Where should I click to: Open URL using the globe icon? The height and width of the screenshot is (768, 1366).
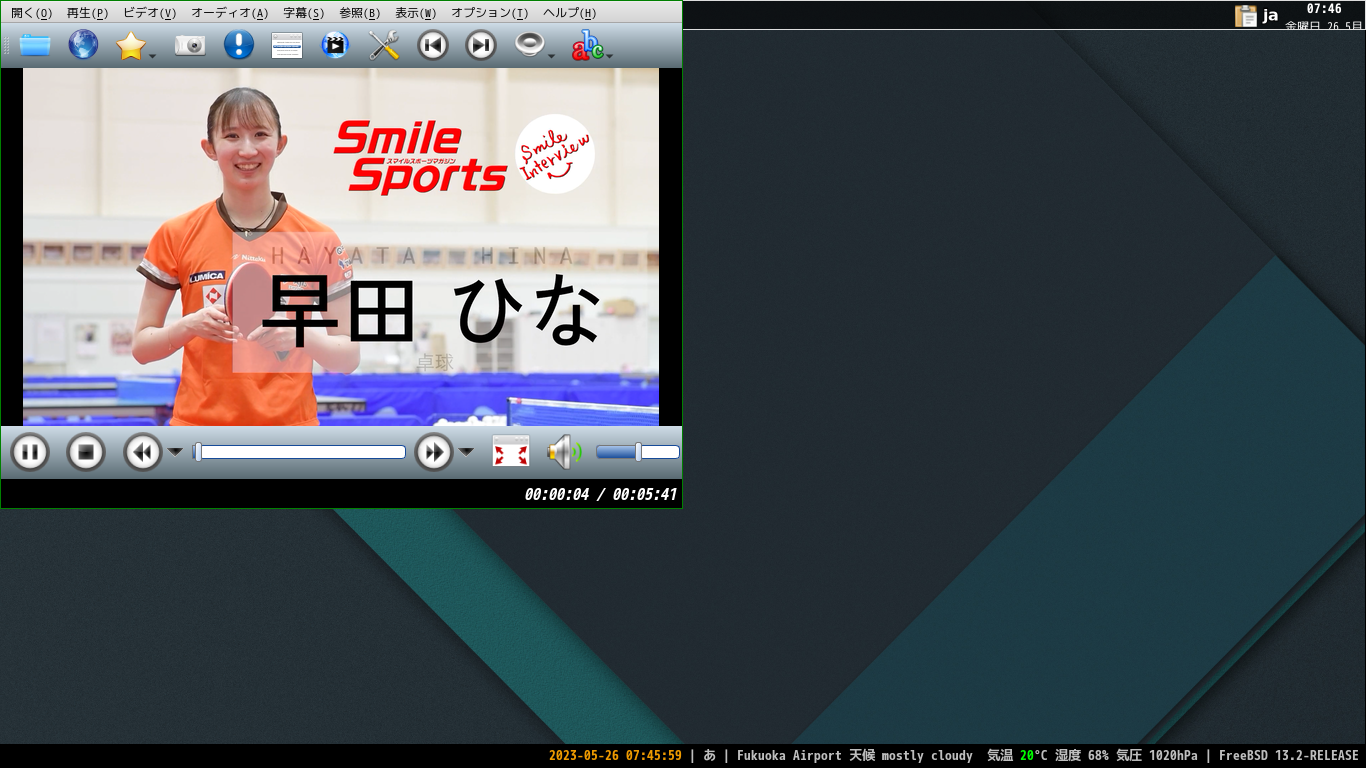click(83, 45)
